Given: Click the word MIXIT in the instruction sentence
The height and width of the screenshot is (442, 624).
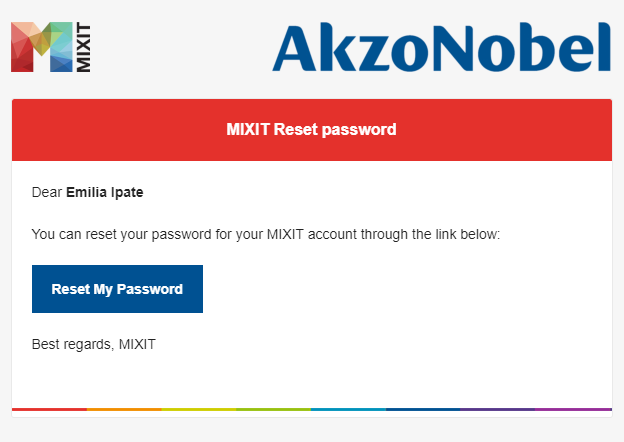Looking at the screenshot, I should click(285, 234).
